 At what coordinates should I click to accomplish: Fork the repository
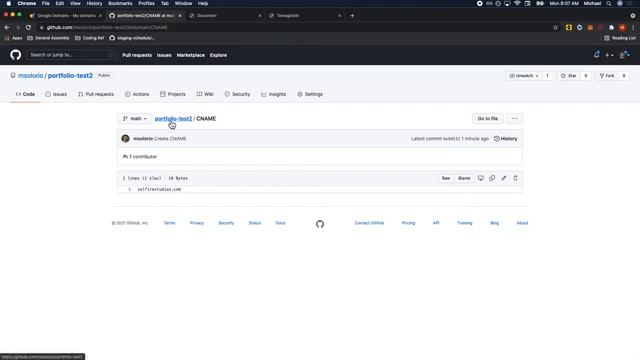click(x=607, y=76)
